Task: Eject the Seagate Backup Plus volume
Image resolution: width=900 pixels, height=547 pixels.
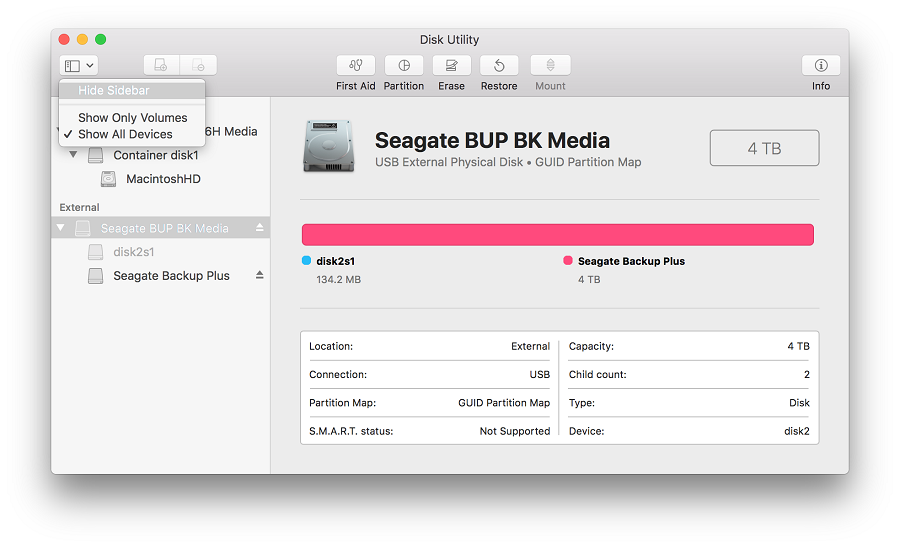Action: click(x=259, y=275)
